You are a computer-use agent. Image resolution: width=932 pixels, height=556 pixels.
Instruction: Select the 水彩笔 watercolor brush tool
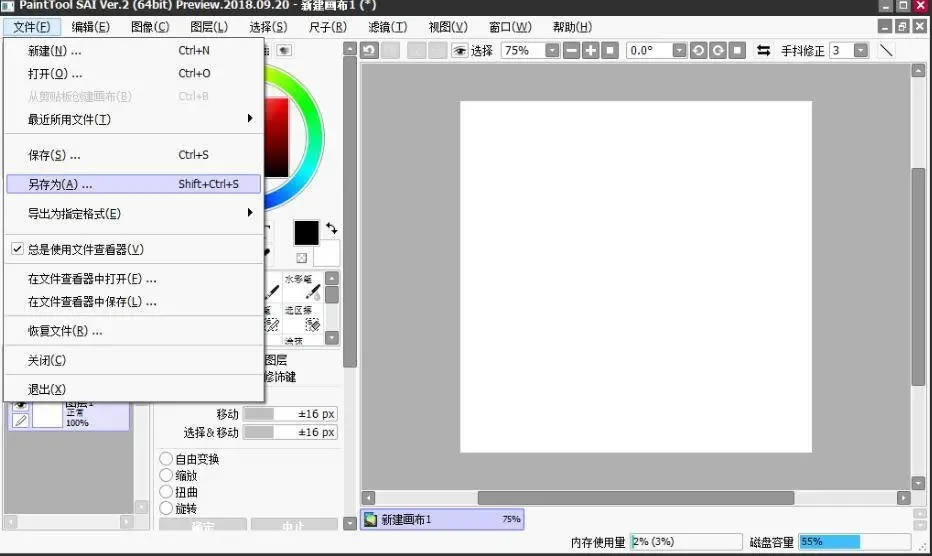[303, 287]
